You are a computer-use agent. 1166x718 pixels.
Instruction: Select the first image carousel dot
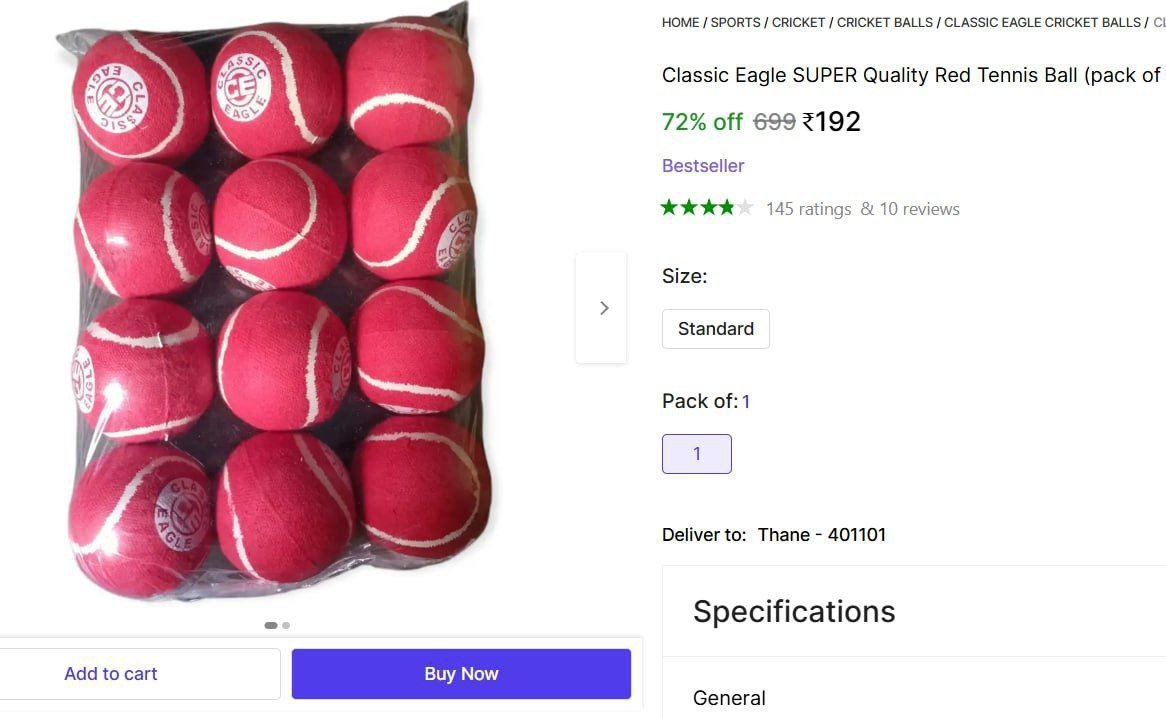[x=270, y=625]
